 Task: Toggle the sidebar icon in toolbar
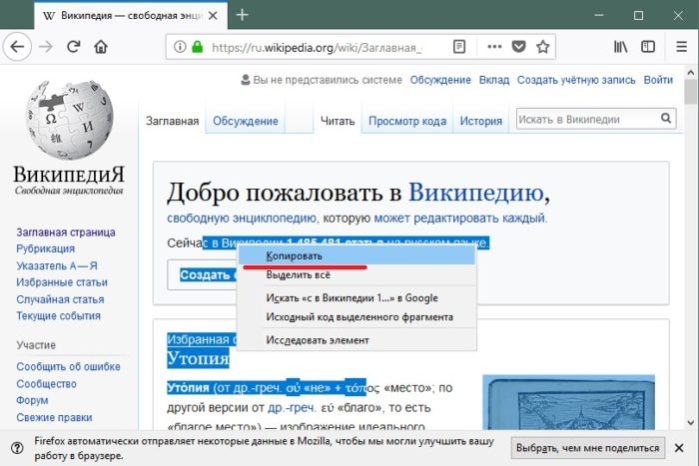point(648,47)
